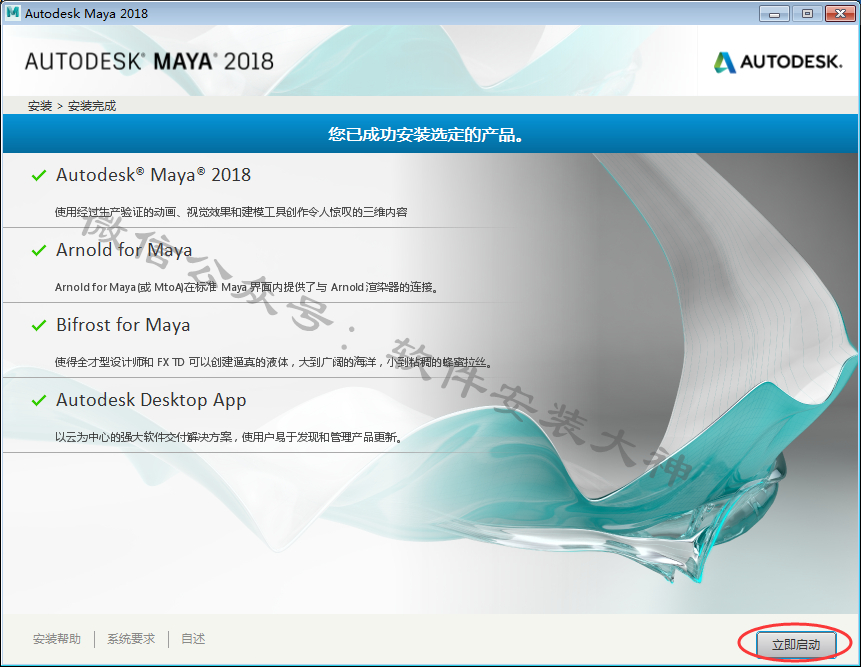Click the description starting 以云为中心的强大软件
This screenshot has width=861, height=667.
[229, 437]
